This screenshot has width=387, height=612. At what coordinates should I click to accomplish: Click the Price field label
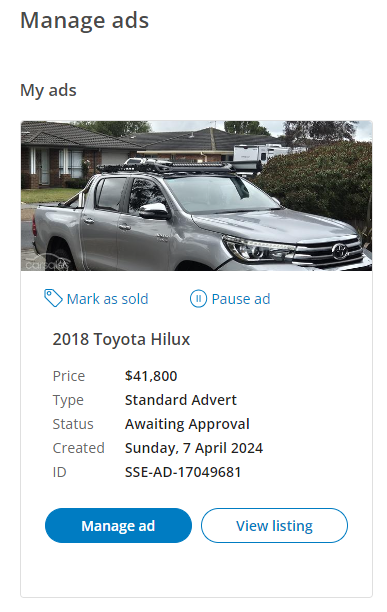(69, 376)
